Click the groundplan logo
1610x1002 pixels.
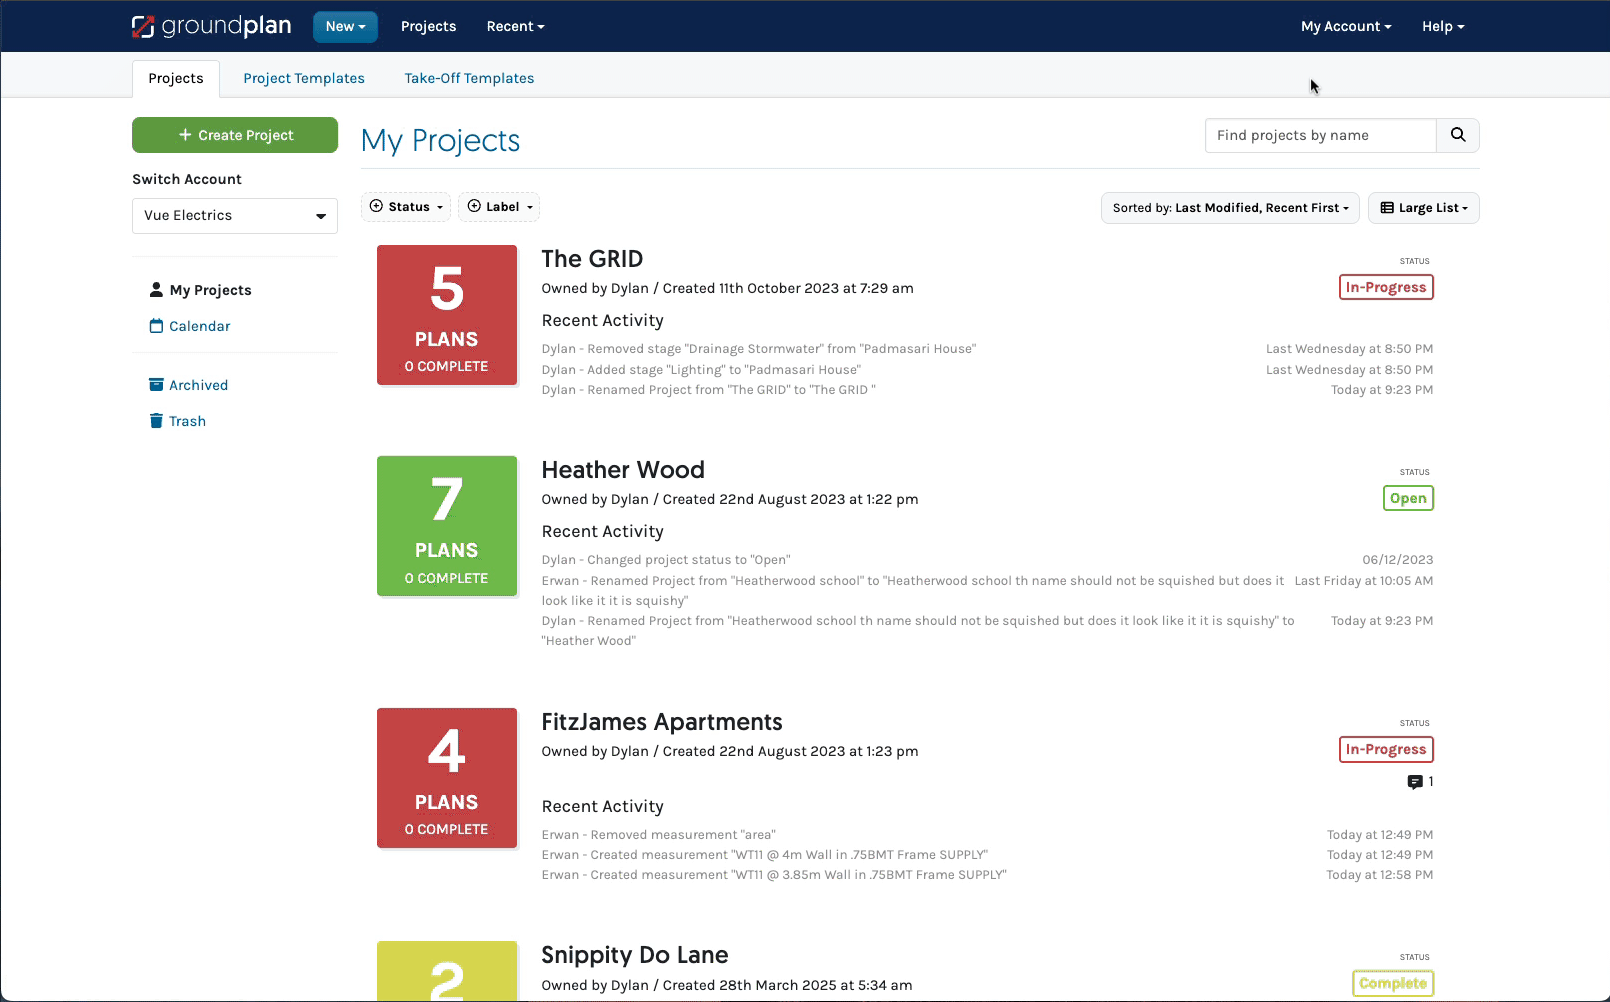[211, 26]
